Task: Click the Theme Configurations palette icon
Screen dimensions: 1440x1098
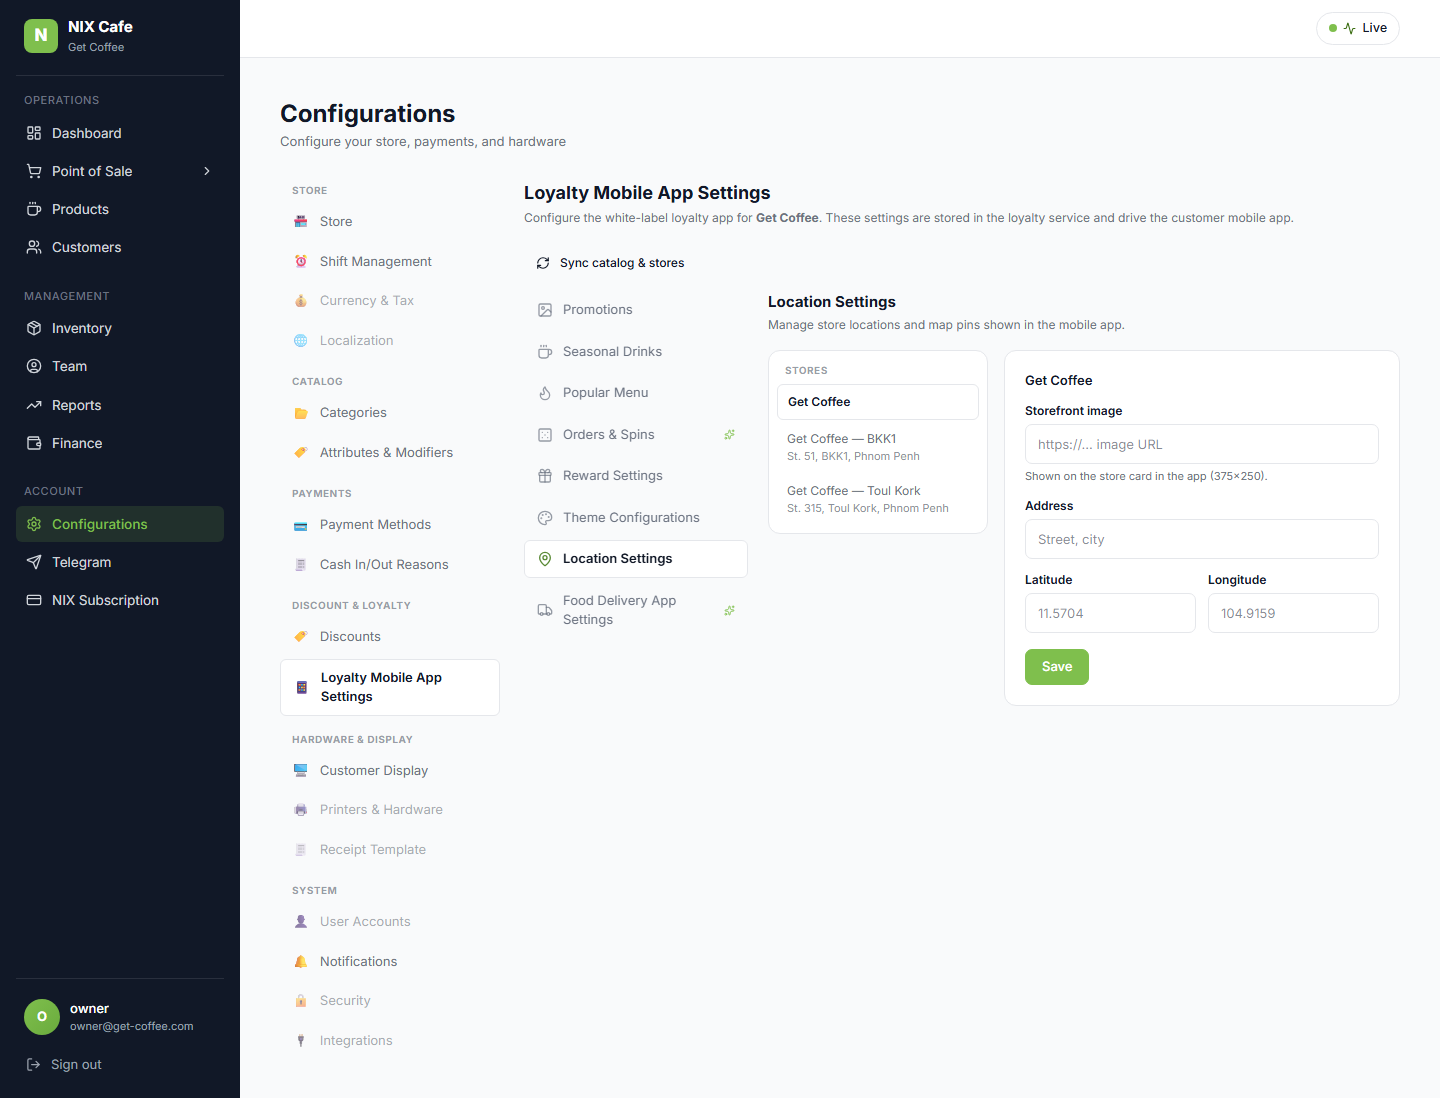Action: [545, 518]
